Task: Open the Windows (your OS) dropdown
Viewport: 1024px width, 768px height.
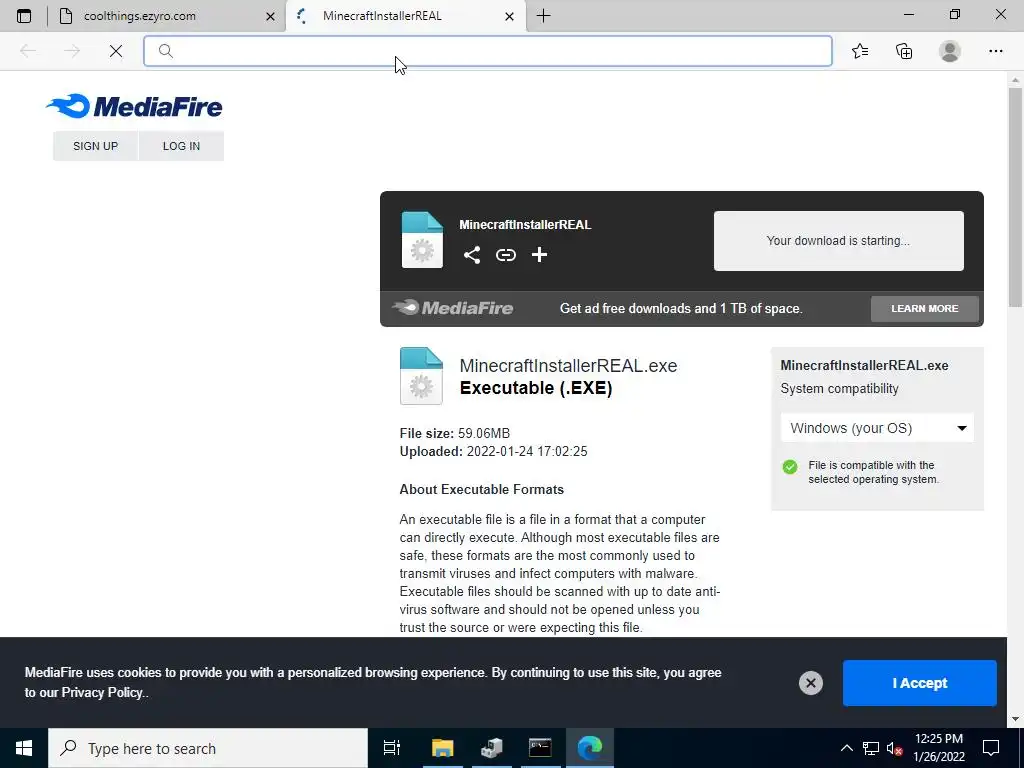Action: point(877,428)
